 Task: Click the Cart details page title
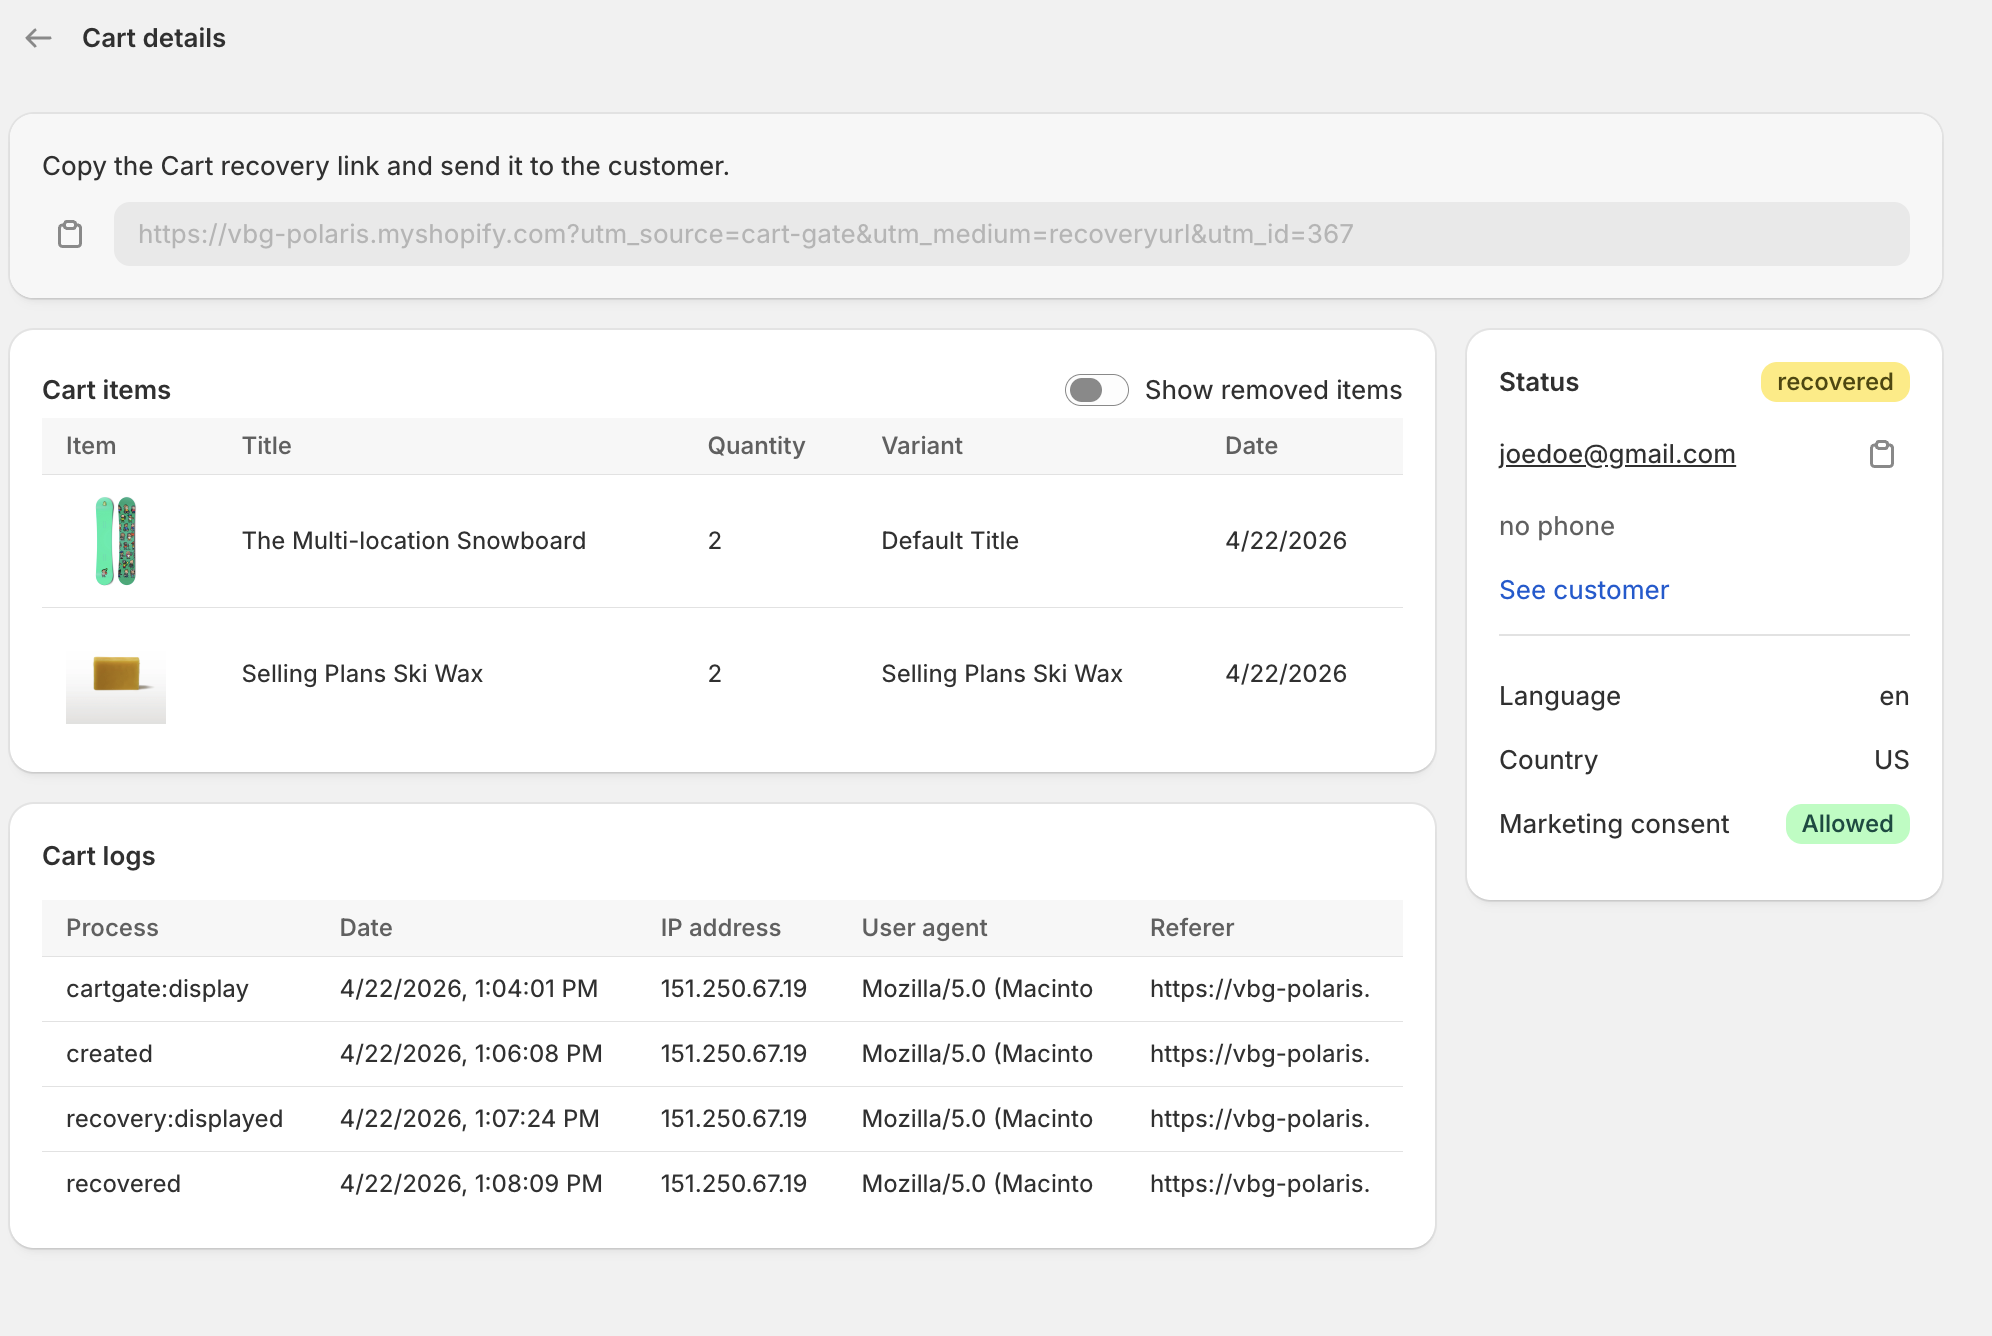(x=154, y=38)
